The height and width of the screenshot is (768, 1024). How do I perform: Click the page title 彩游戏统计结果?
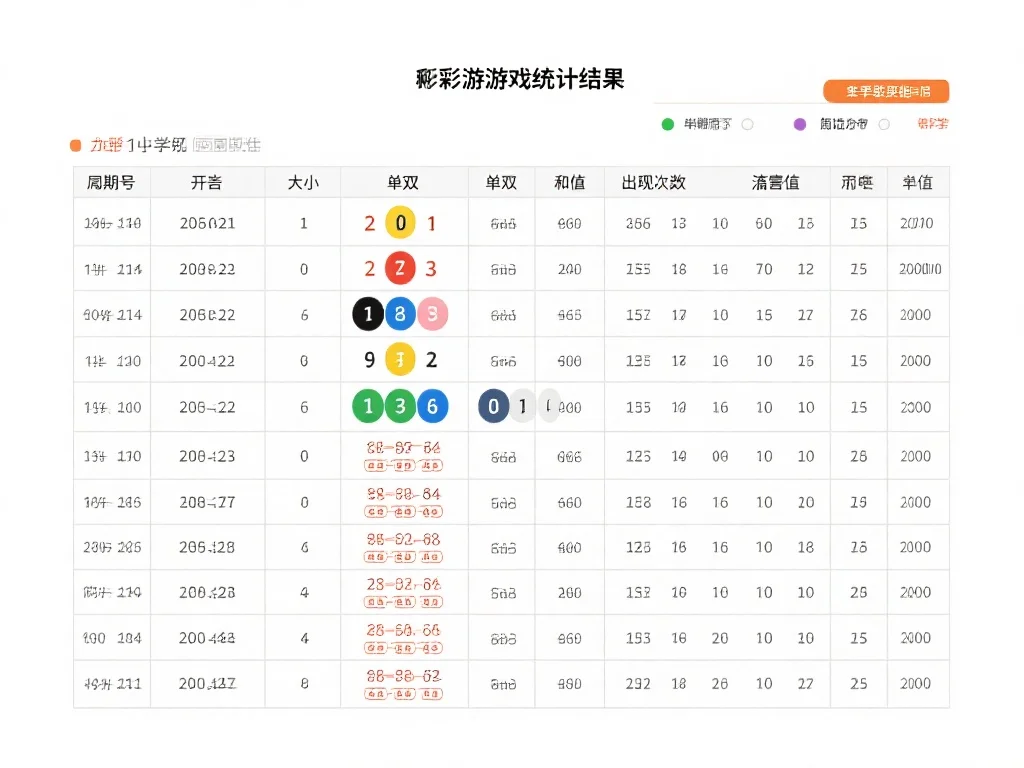pyautogui.click(x=520, y=79)
